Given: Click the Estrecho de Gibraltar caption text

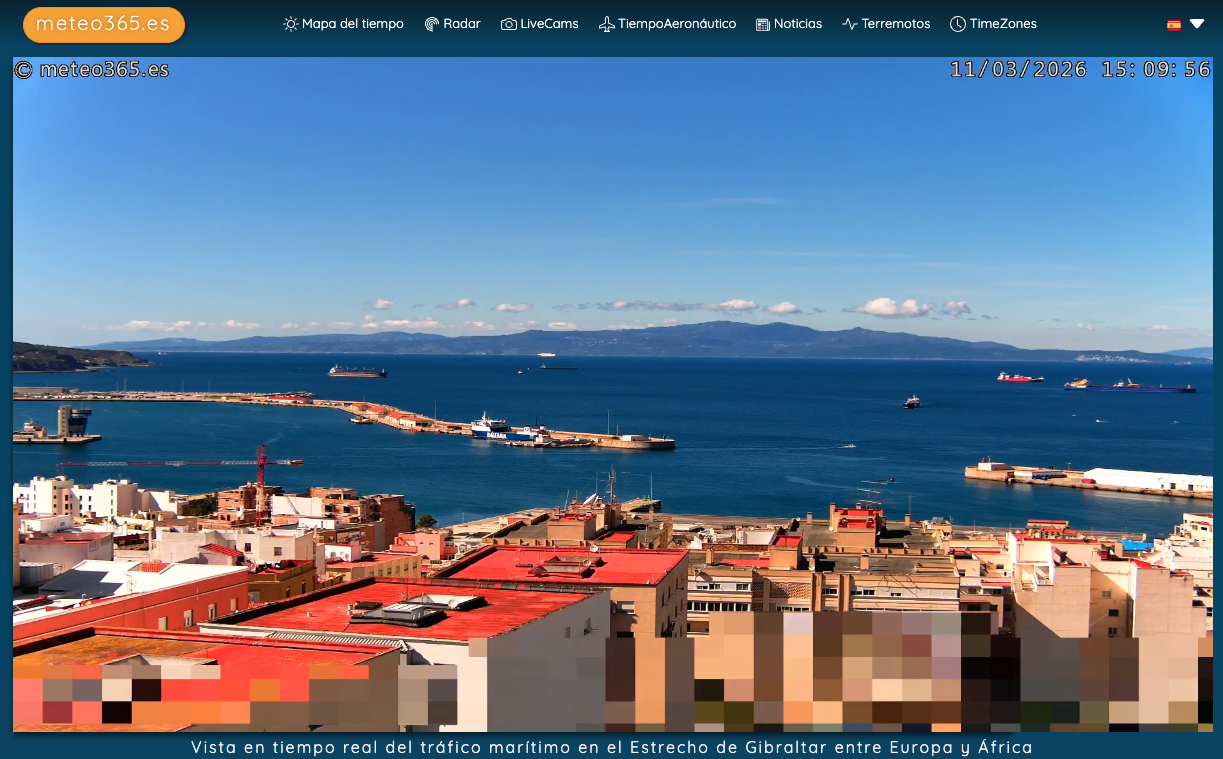Looking at the screenshot, I should coord(611,747).
